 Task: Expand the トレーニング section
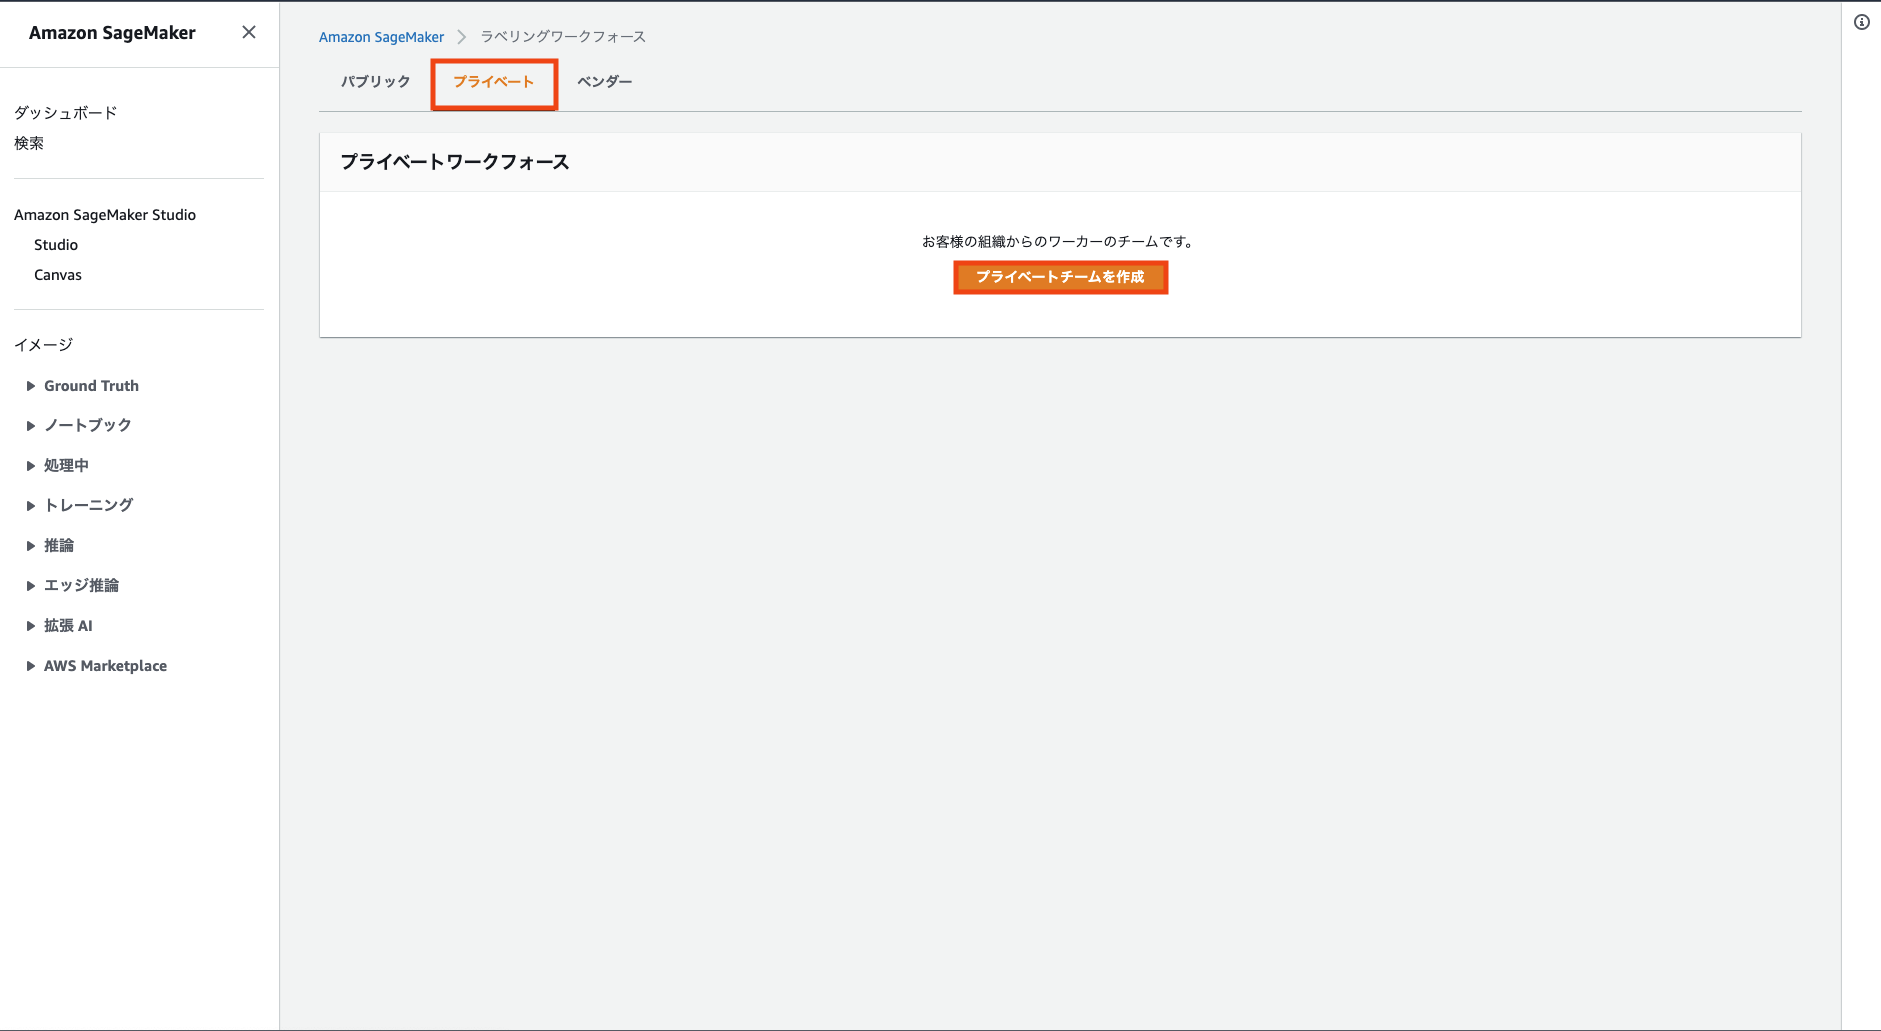pyautogui.click(x=31, y=506)
